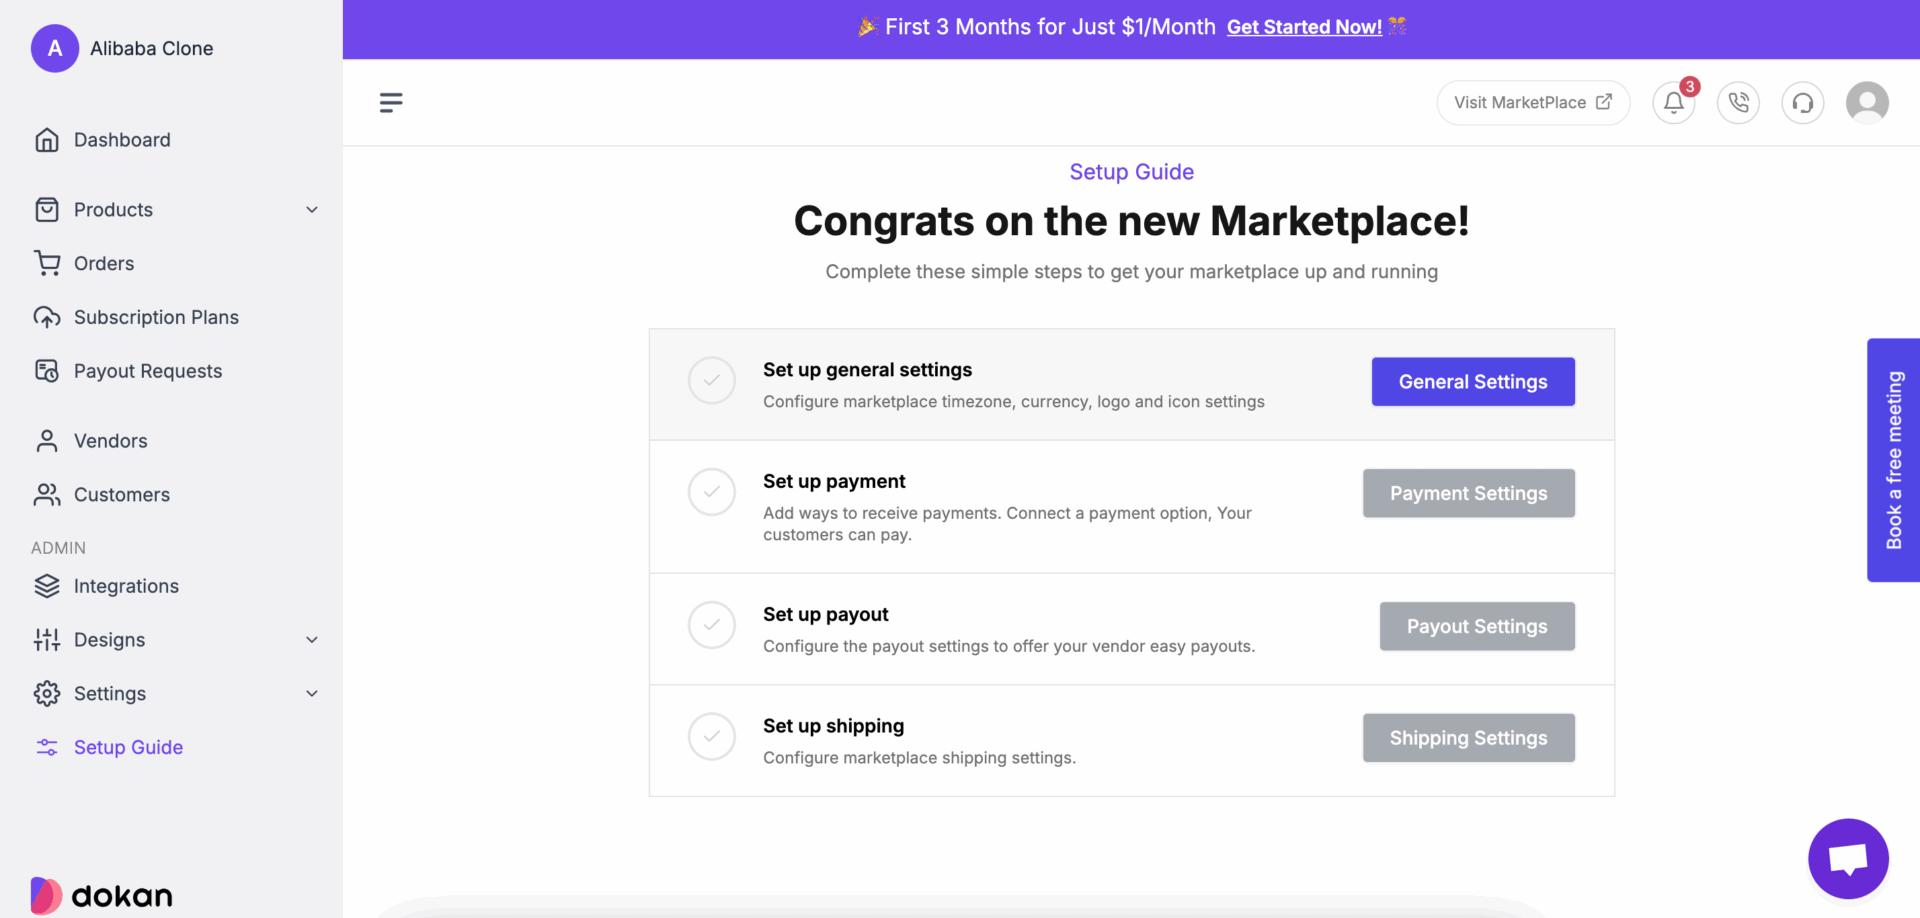Open the Book a free meeting tab

point(1893,460)
